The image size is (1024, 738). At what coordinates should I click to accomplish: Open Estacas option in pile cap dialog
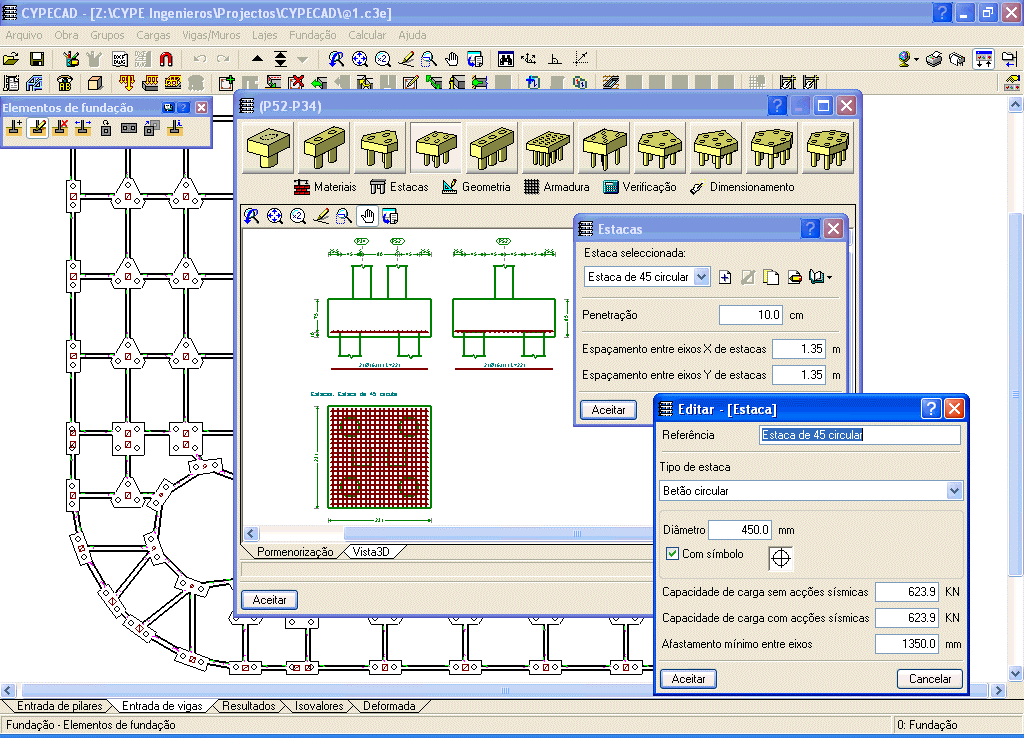399,187
